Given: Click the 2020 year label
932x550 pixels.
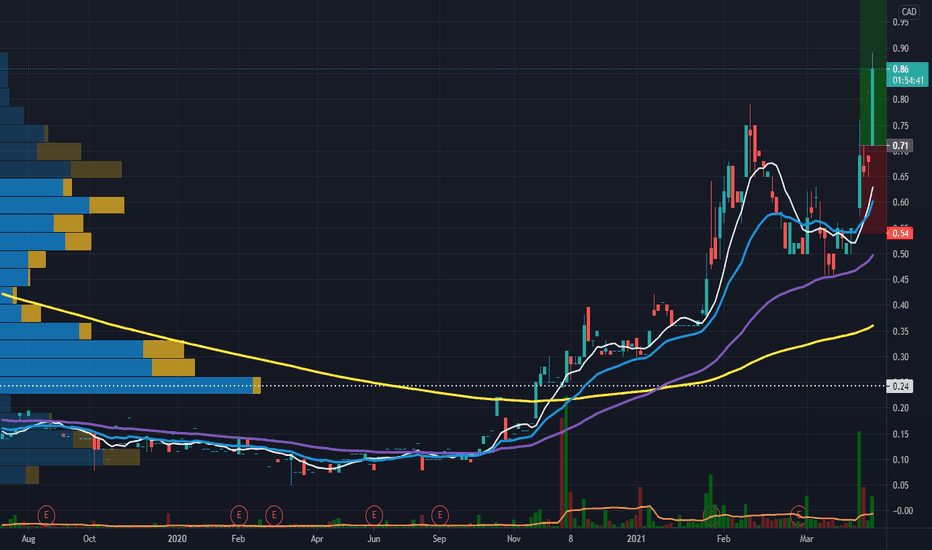Looking at the screenshot, I should (177, 539).
